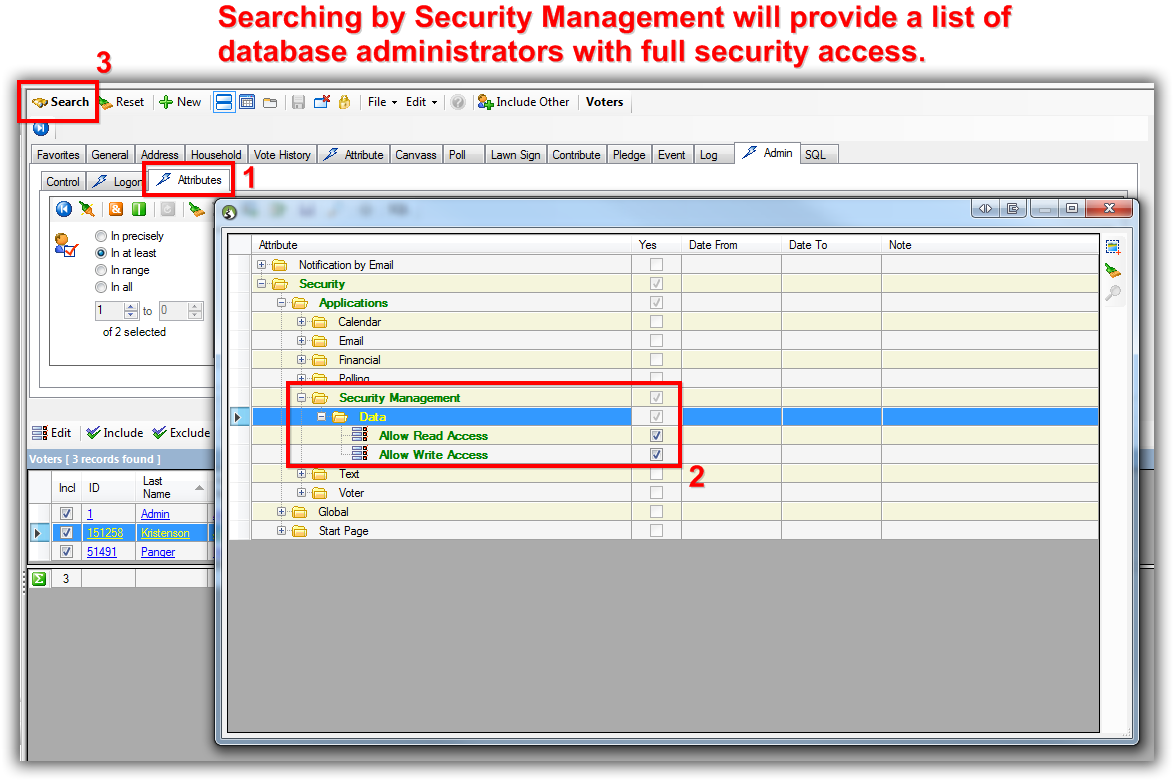Check the Allow Write Access checkbox

[656, 455]
